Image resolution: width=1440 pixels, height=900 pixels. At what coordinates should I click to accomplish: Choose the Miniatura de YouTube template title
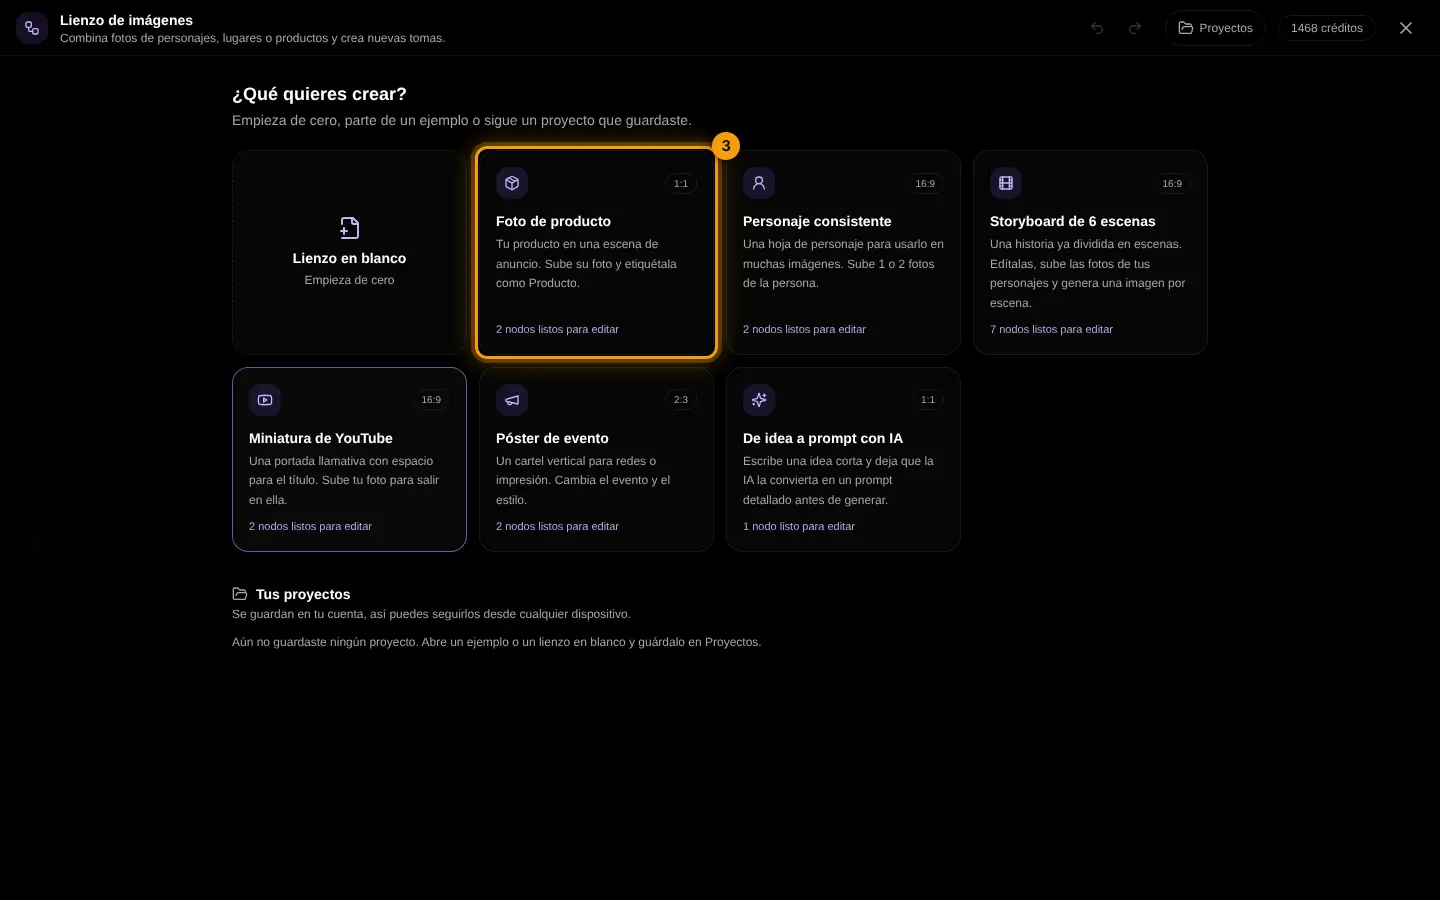coord(321,438)
